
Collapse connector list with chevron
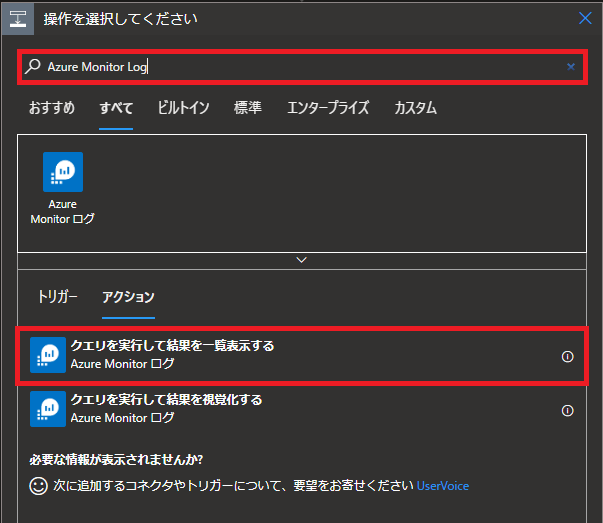click(x=302, y=260)
